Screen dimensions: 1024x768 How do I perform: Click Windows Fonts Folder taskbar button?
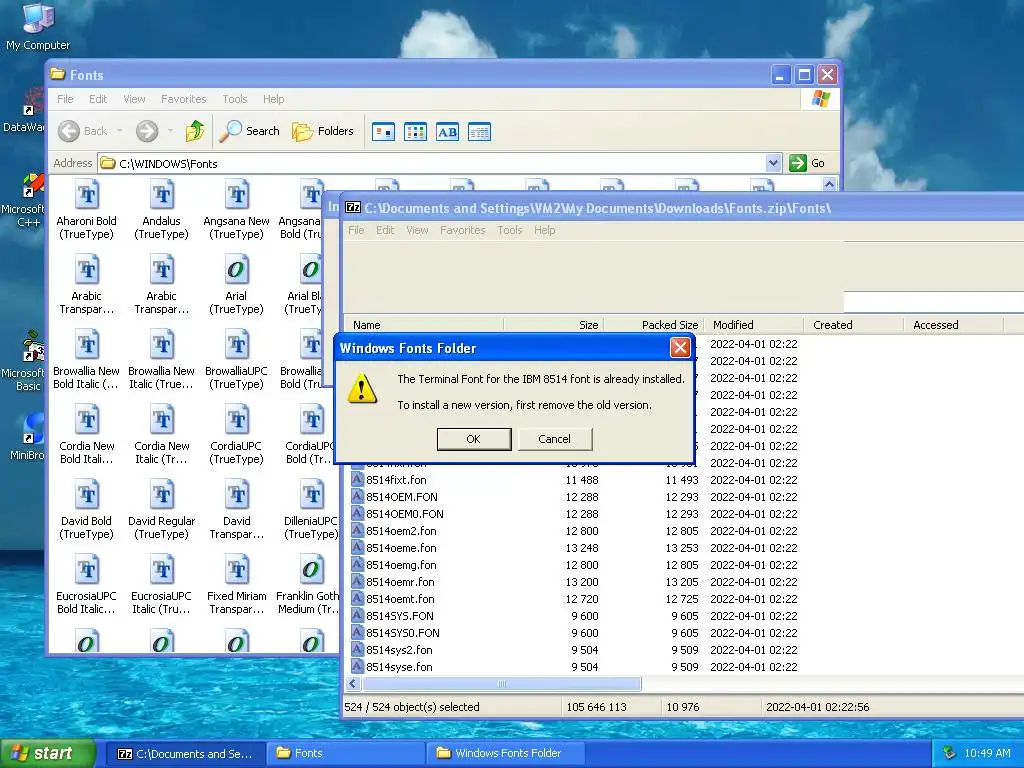coord(506,754)
